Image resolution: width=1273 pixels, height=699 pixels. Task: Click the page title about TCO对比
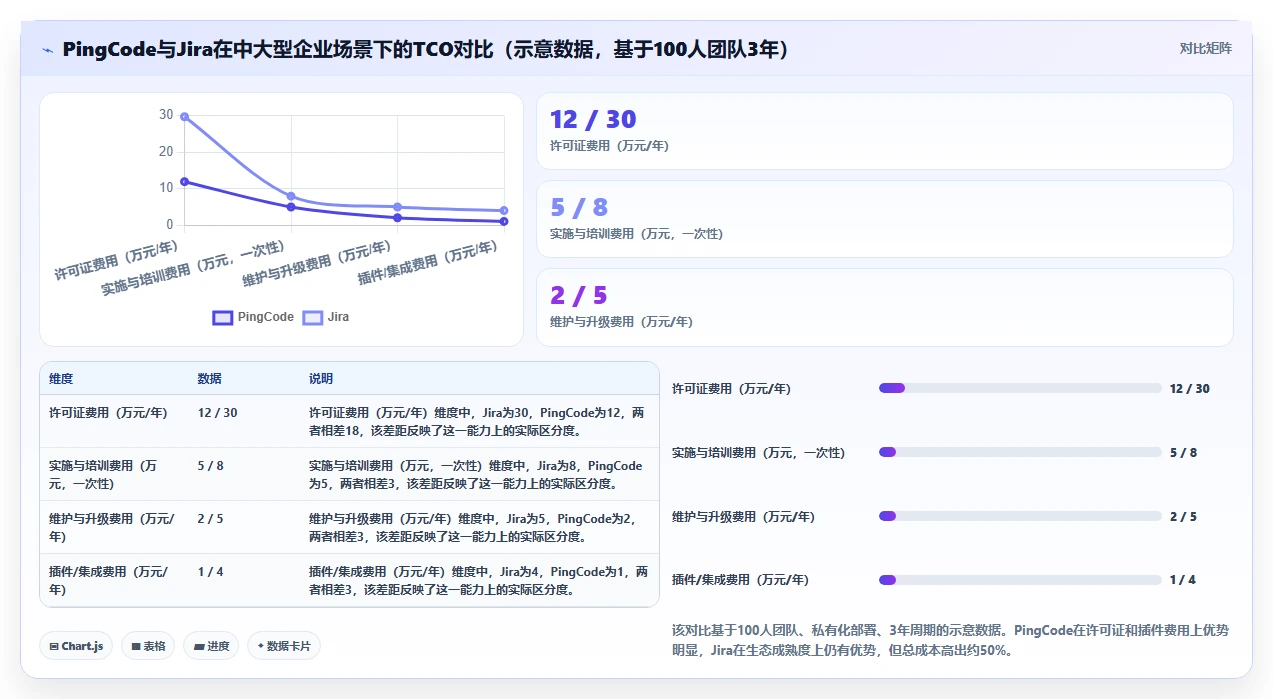click(x=425, y=49)
